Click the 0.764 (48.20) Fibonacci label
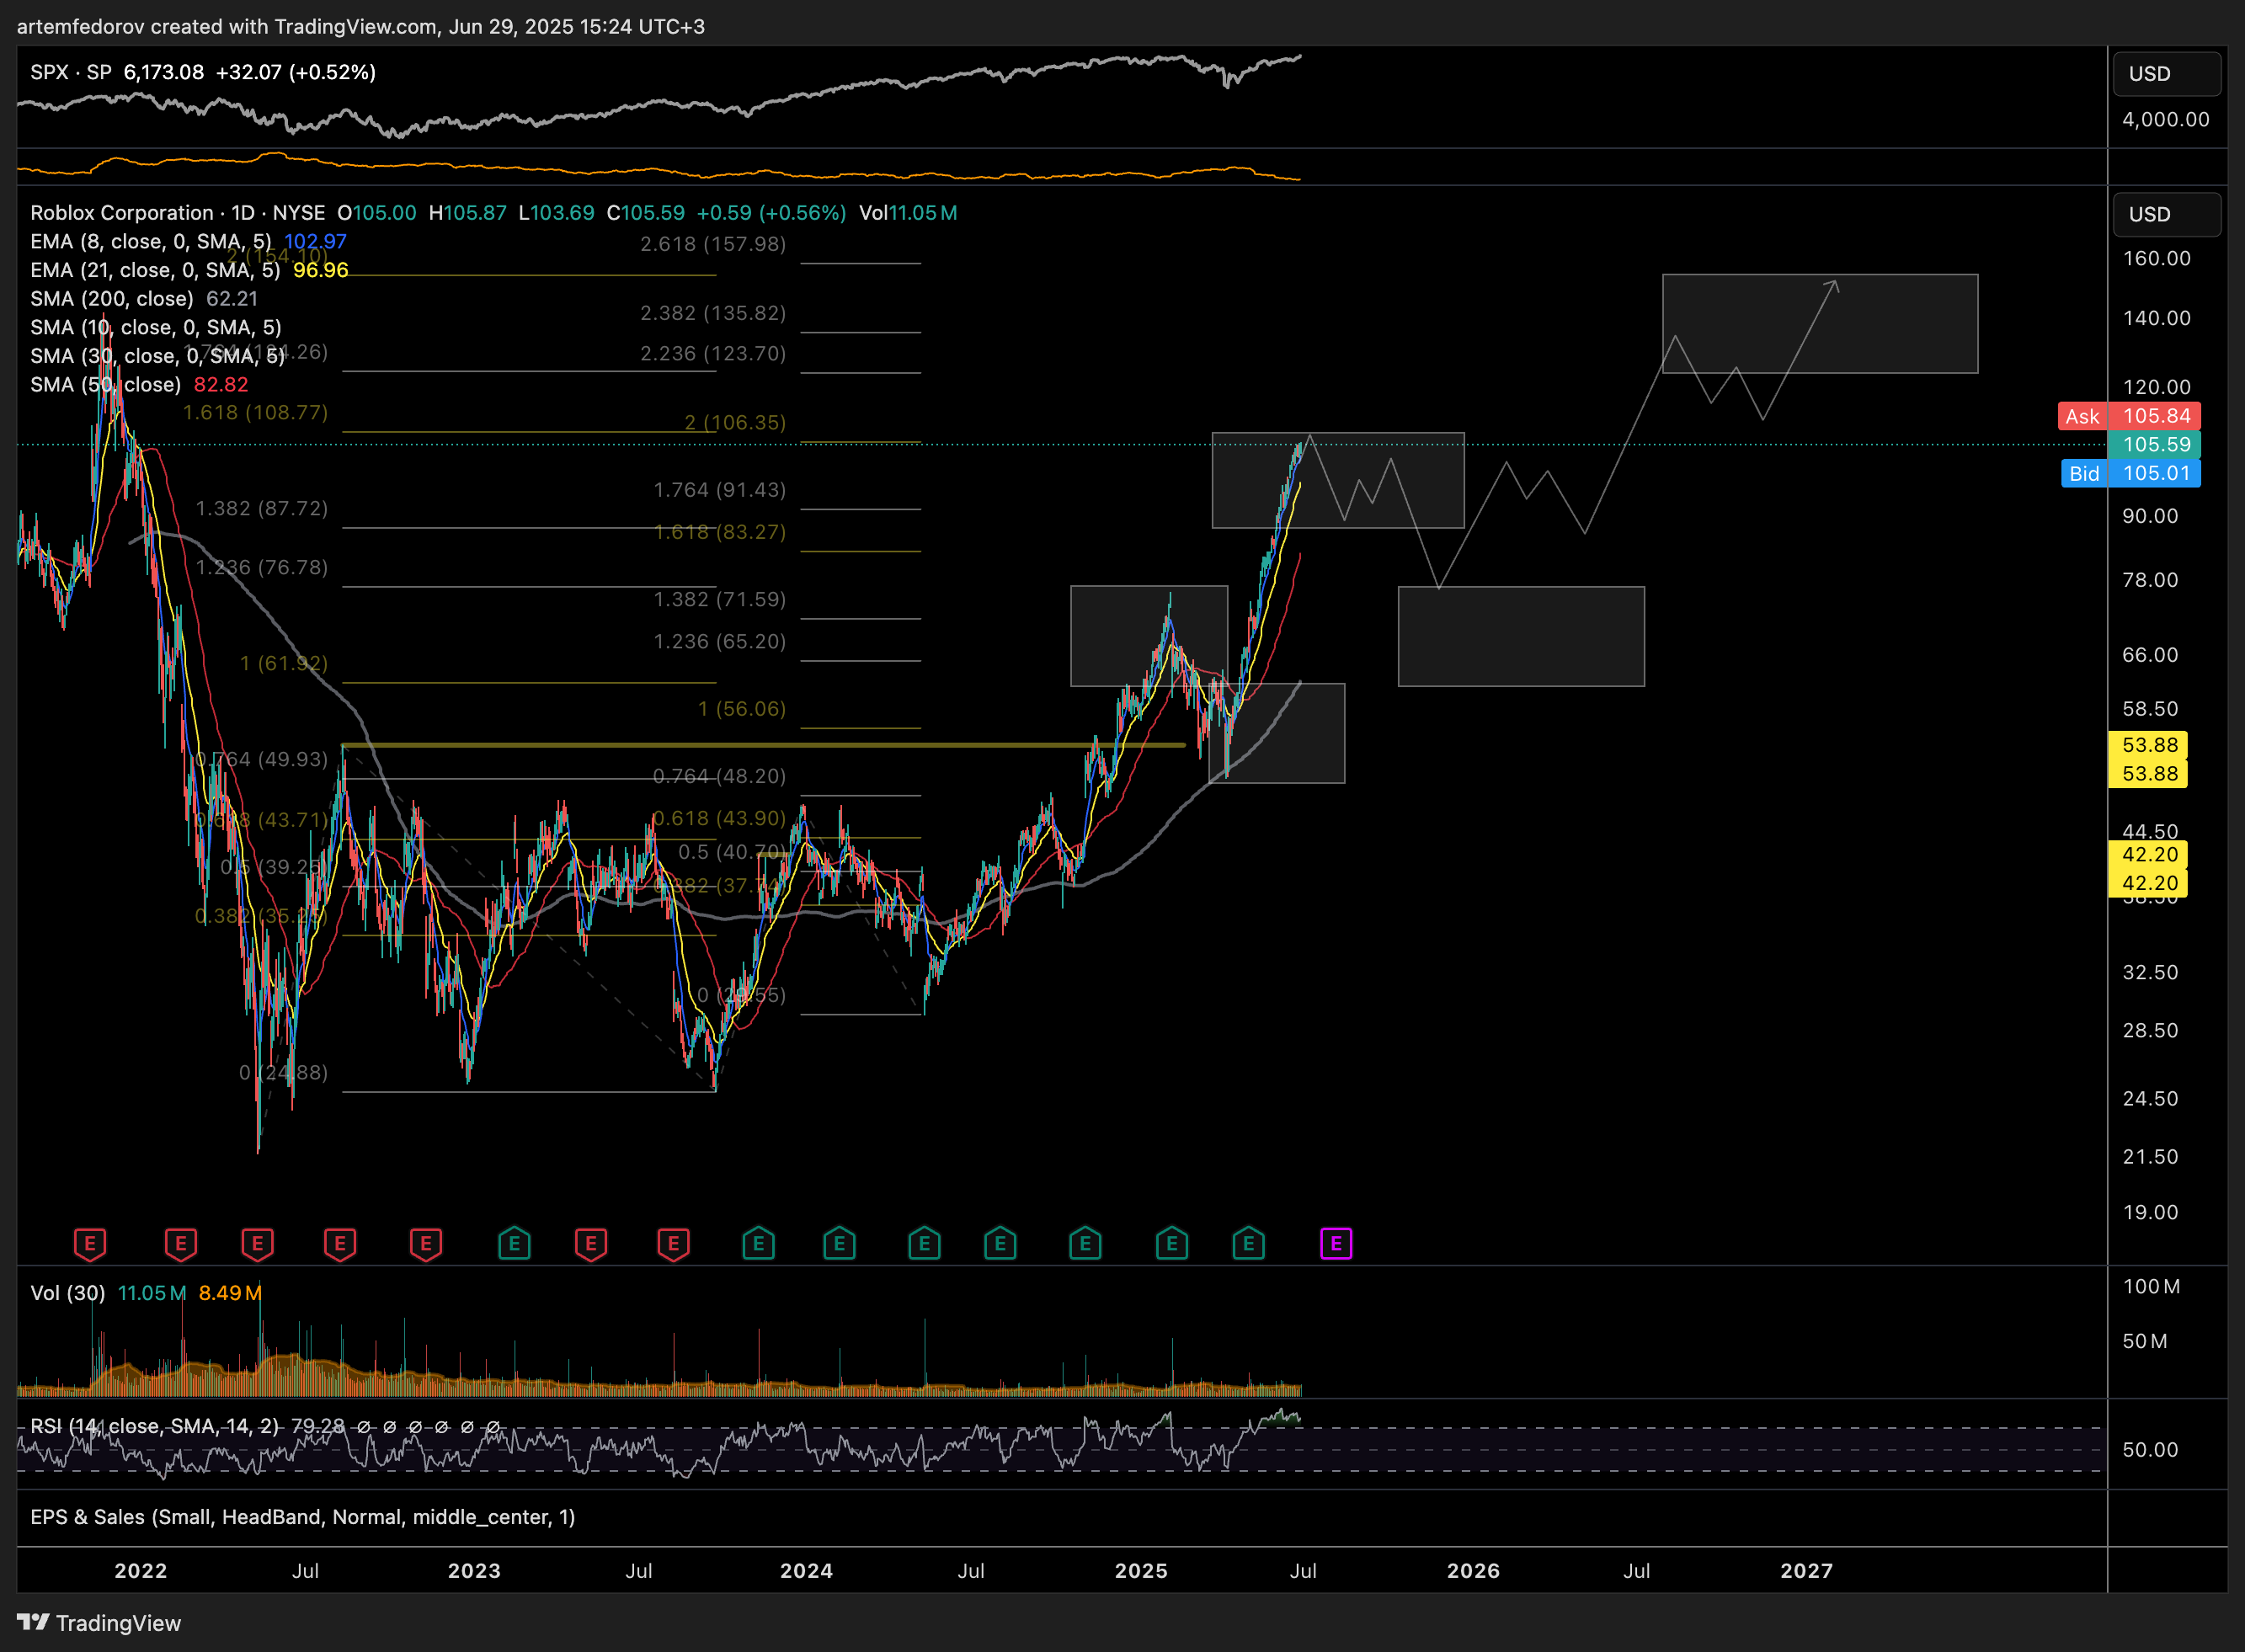 point(720,776)
